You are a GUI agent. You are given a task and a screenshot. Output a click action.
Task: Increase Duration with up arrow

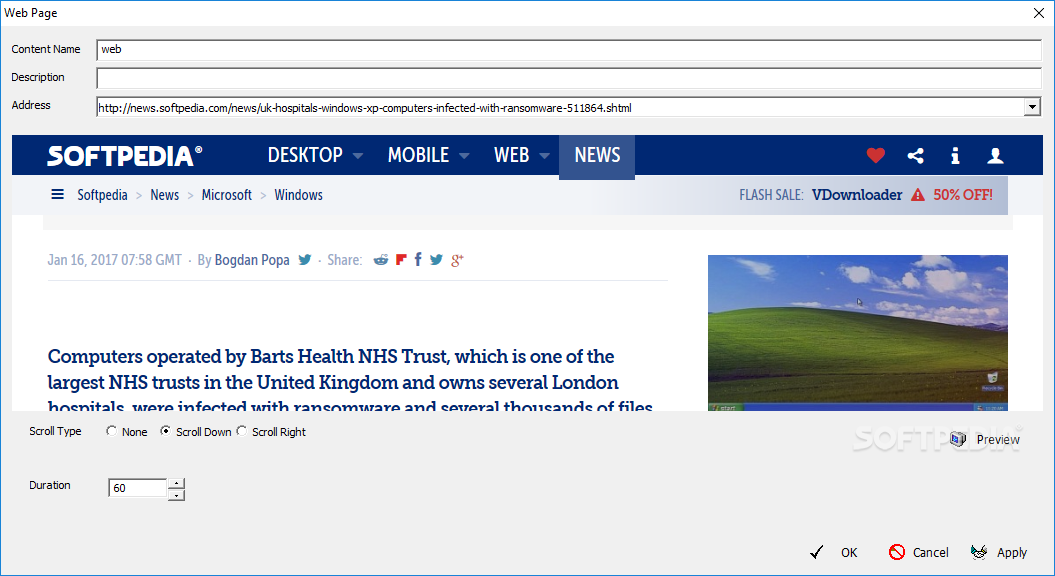(x=176, y=483)
